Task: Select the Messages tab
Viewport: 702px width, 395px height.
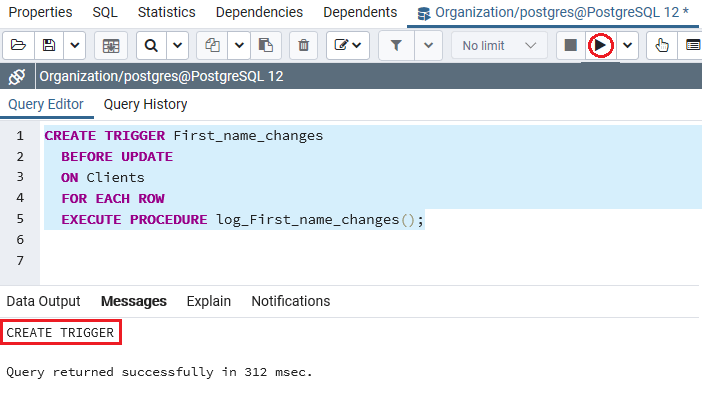Action: click(134, 301)
